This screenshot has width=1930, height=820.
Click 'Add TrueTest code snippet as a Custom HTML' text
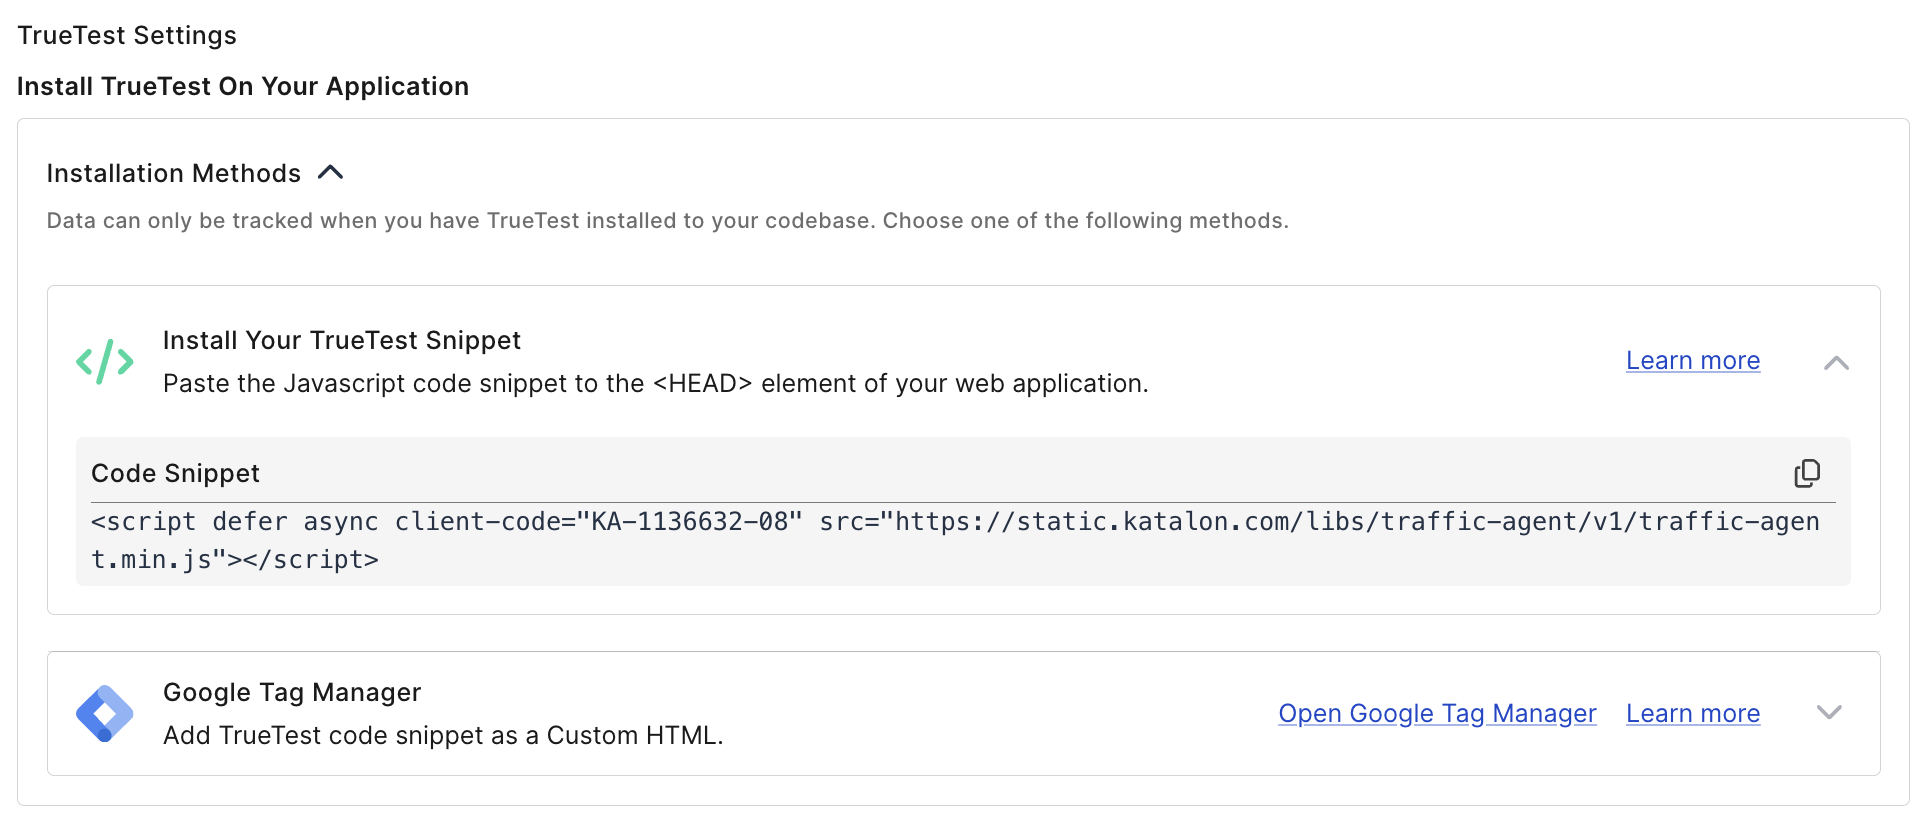point(443,735)
